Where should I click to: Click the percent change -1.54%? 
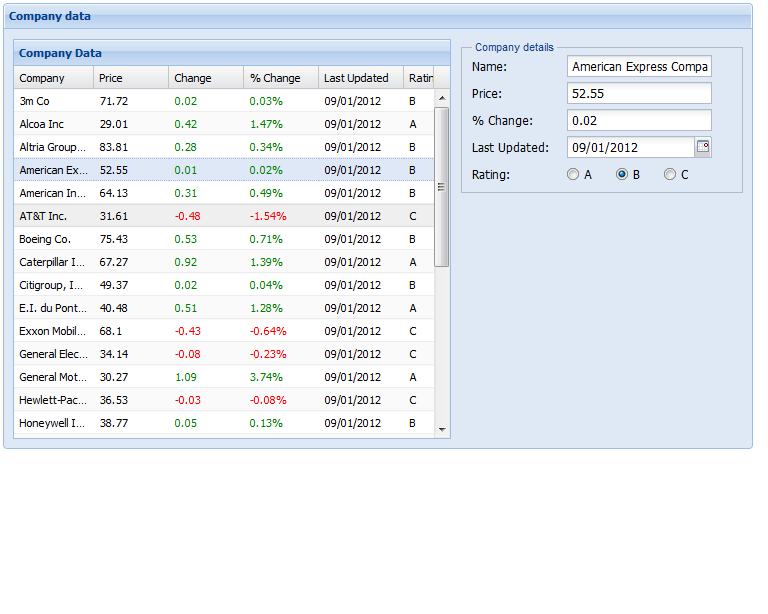268,216
